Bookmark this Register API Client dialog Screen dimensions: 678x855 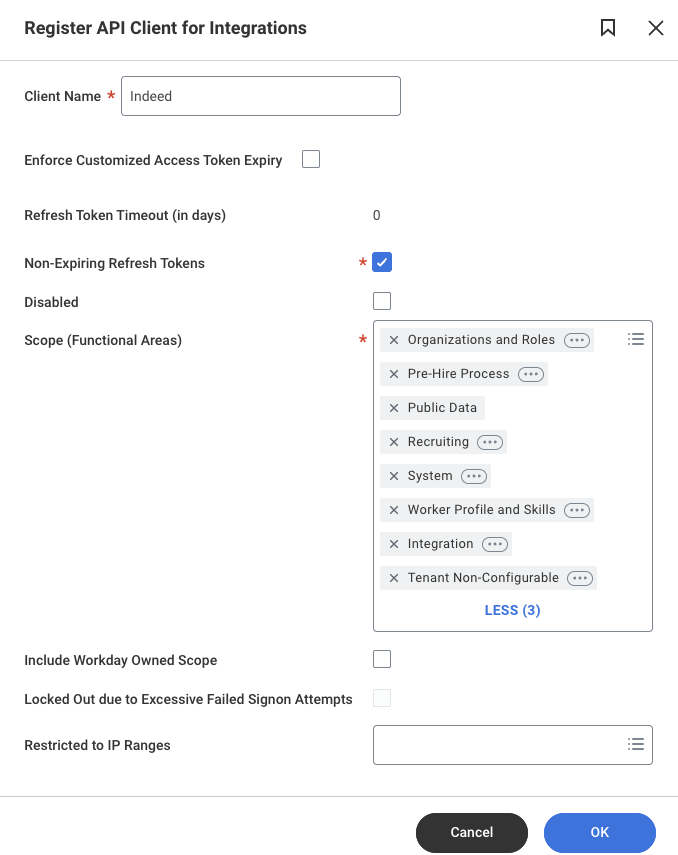(x=608, y=28)
